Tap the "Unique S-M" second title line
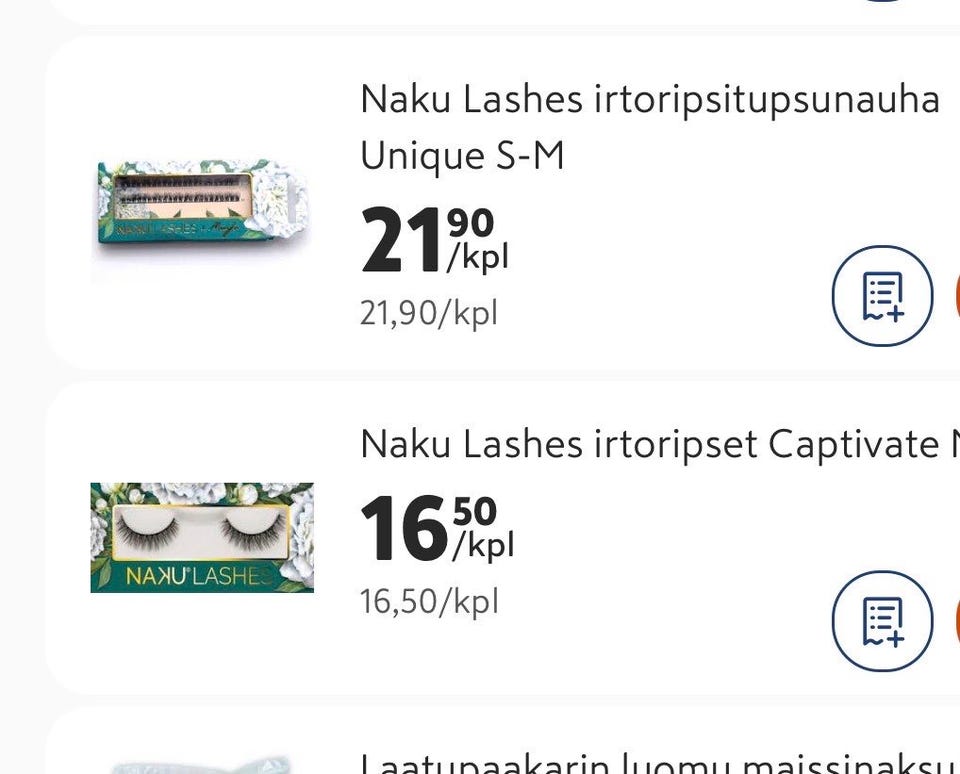 point(462,156)
